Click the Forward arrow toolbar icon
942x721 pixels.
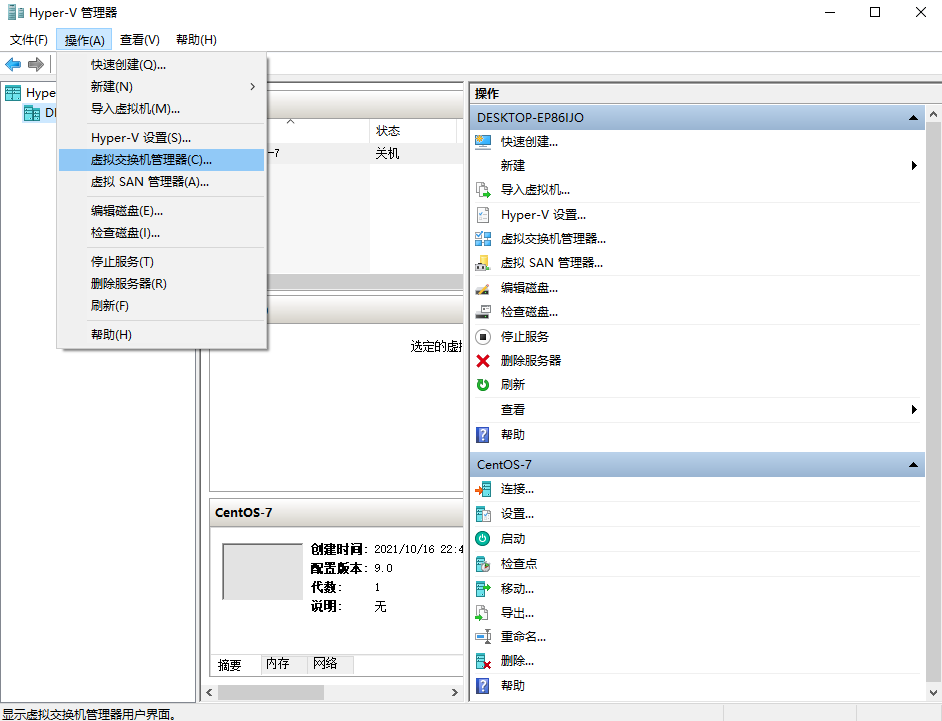point(36,64)
